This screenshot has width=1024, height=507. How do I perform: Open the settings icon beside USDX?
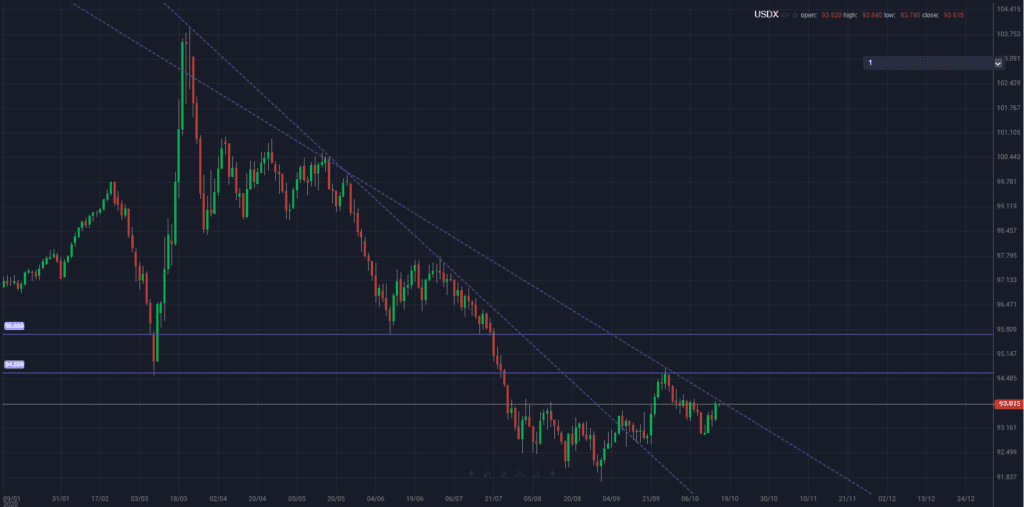tap(795, 15)
